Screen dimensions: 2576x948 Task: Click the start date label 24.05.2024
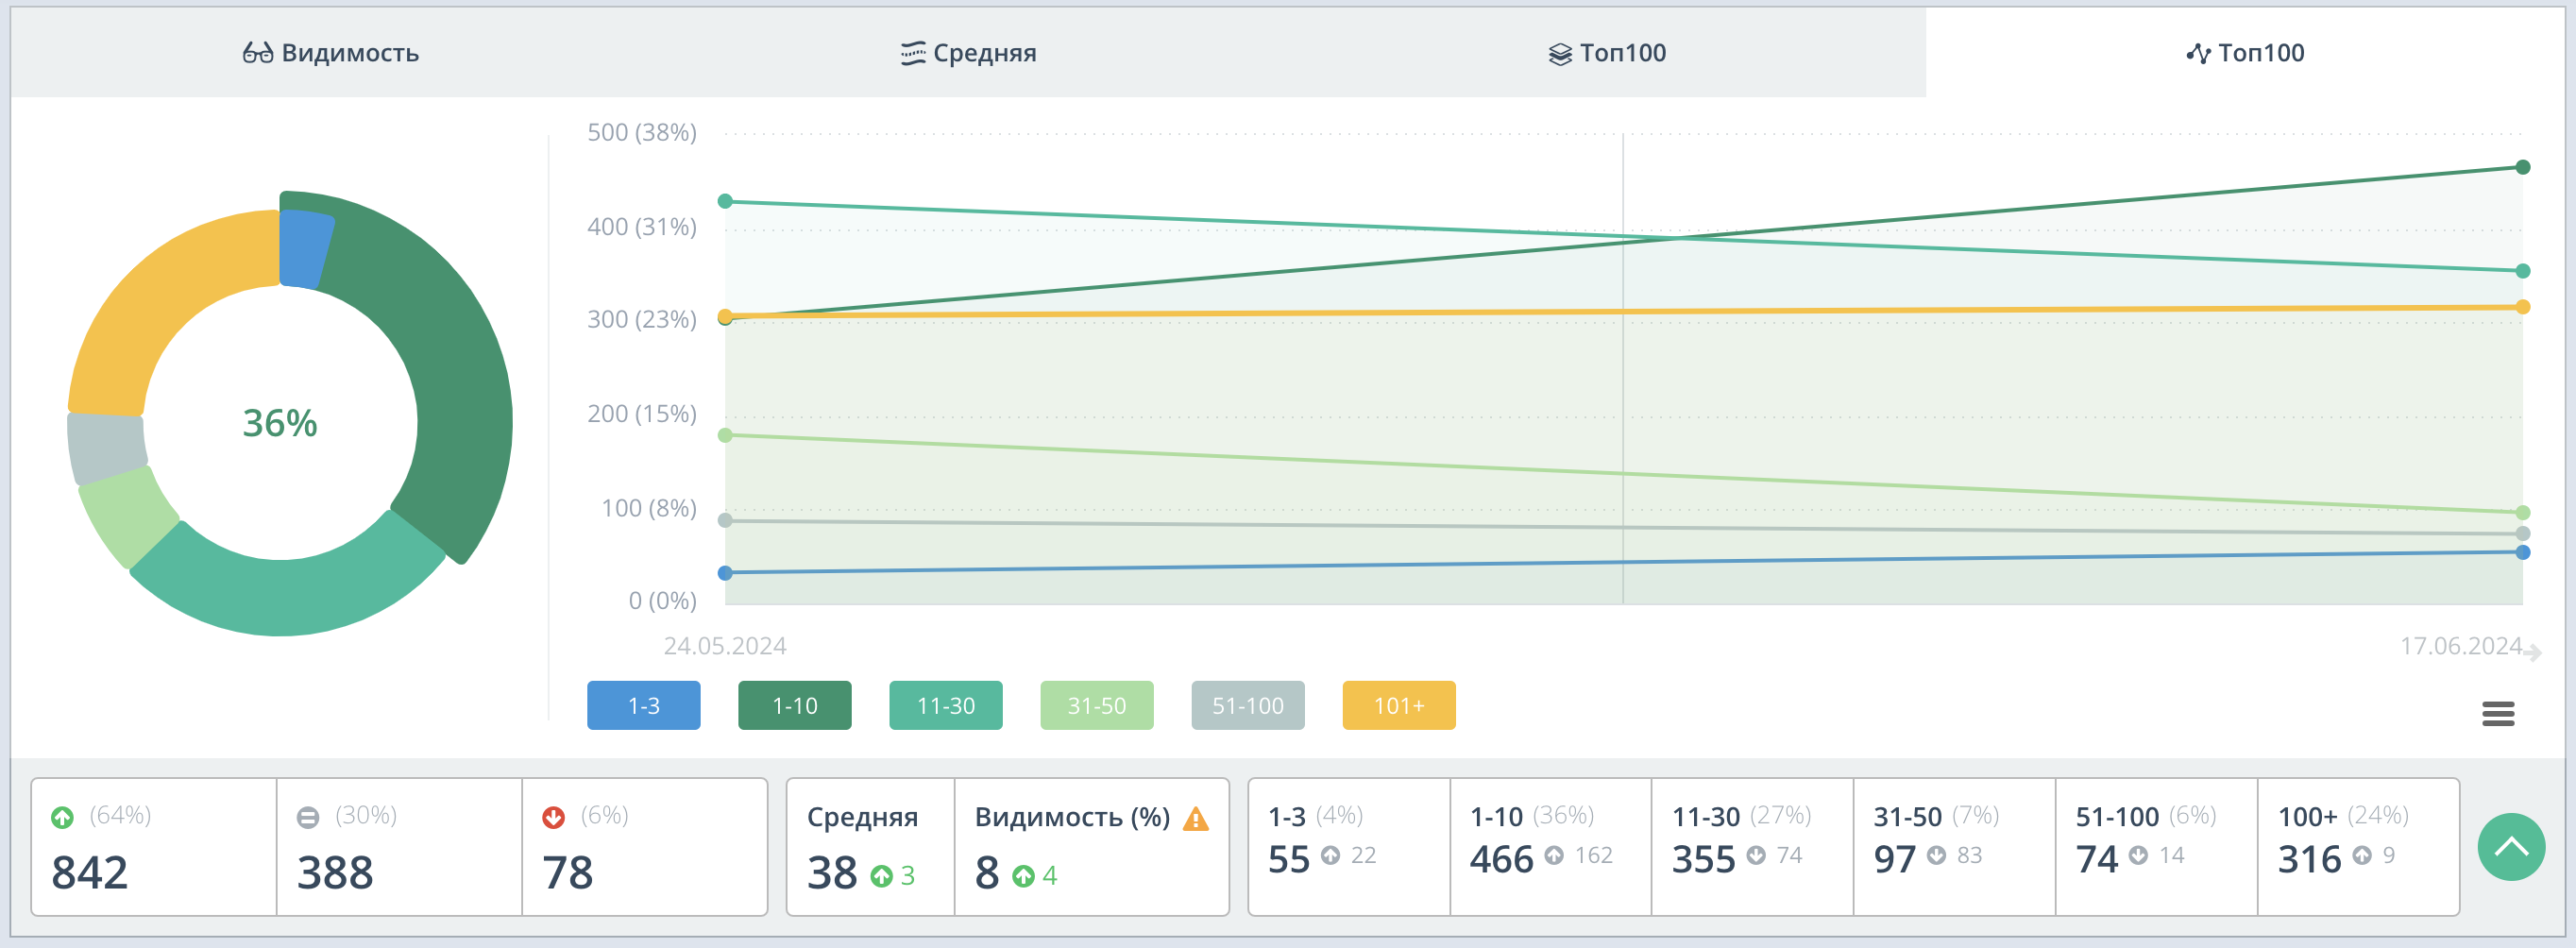725,646
